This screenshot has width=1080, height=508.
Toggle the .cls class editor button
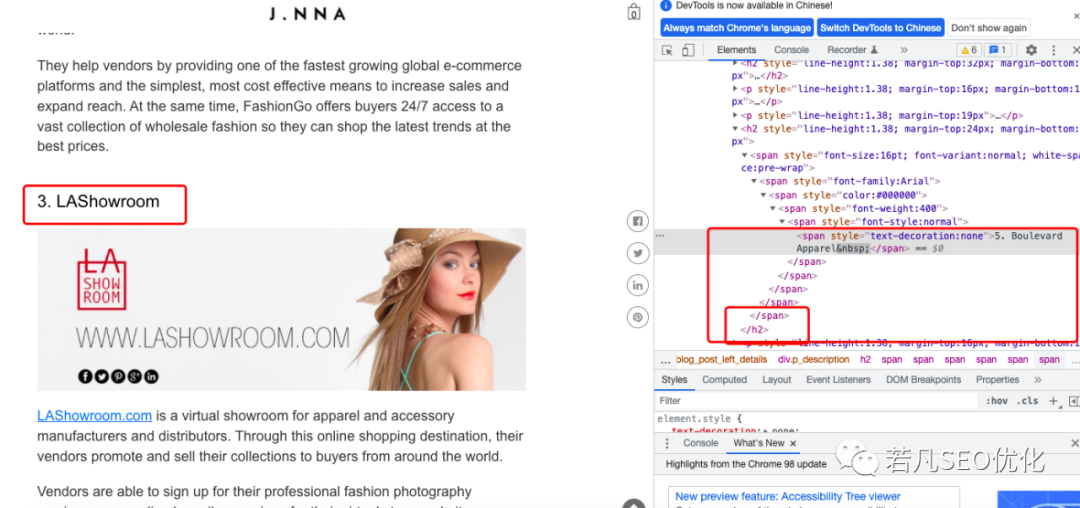pos(1028,401)
